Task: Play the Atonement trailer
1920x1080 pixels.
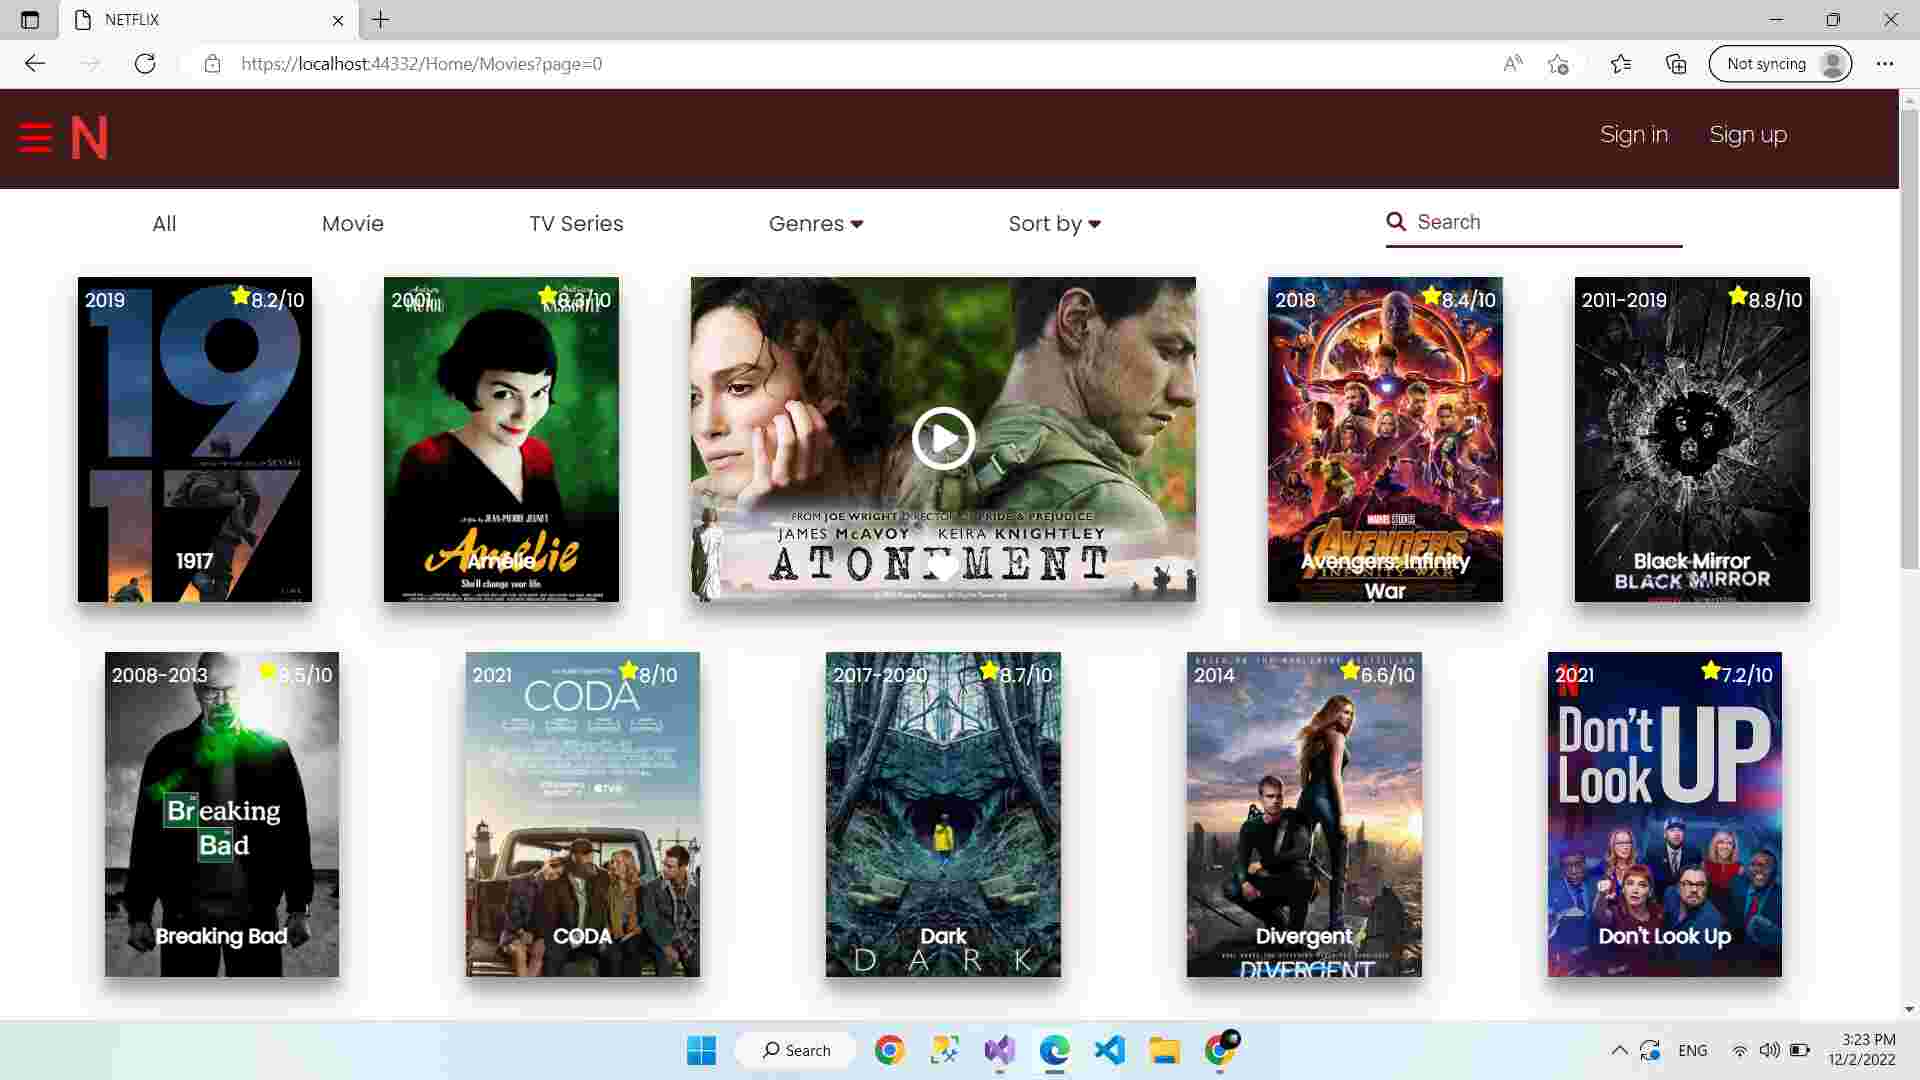Action: tap(943, 438)
